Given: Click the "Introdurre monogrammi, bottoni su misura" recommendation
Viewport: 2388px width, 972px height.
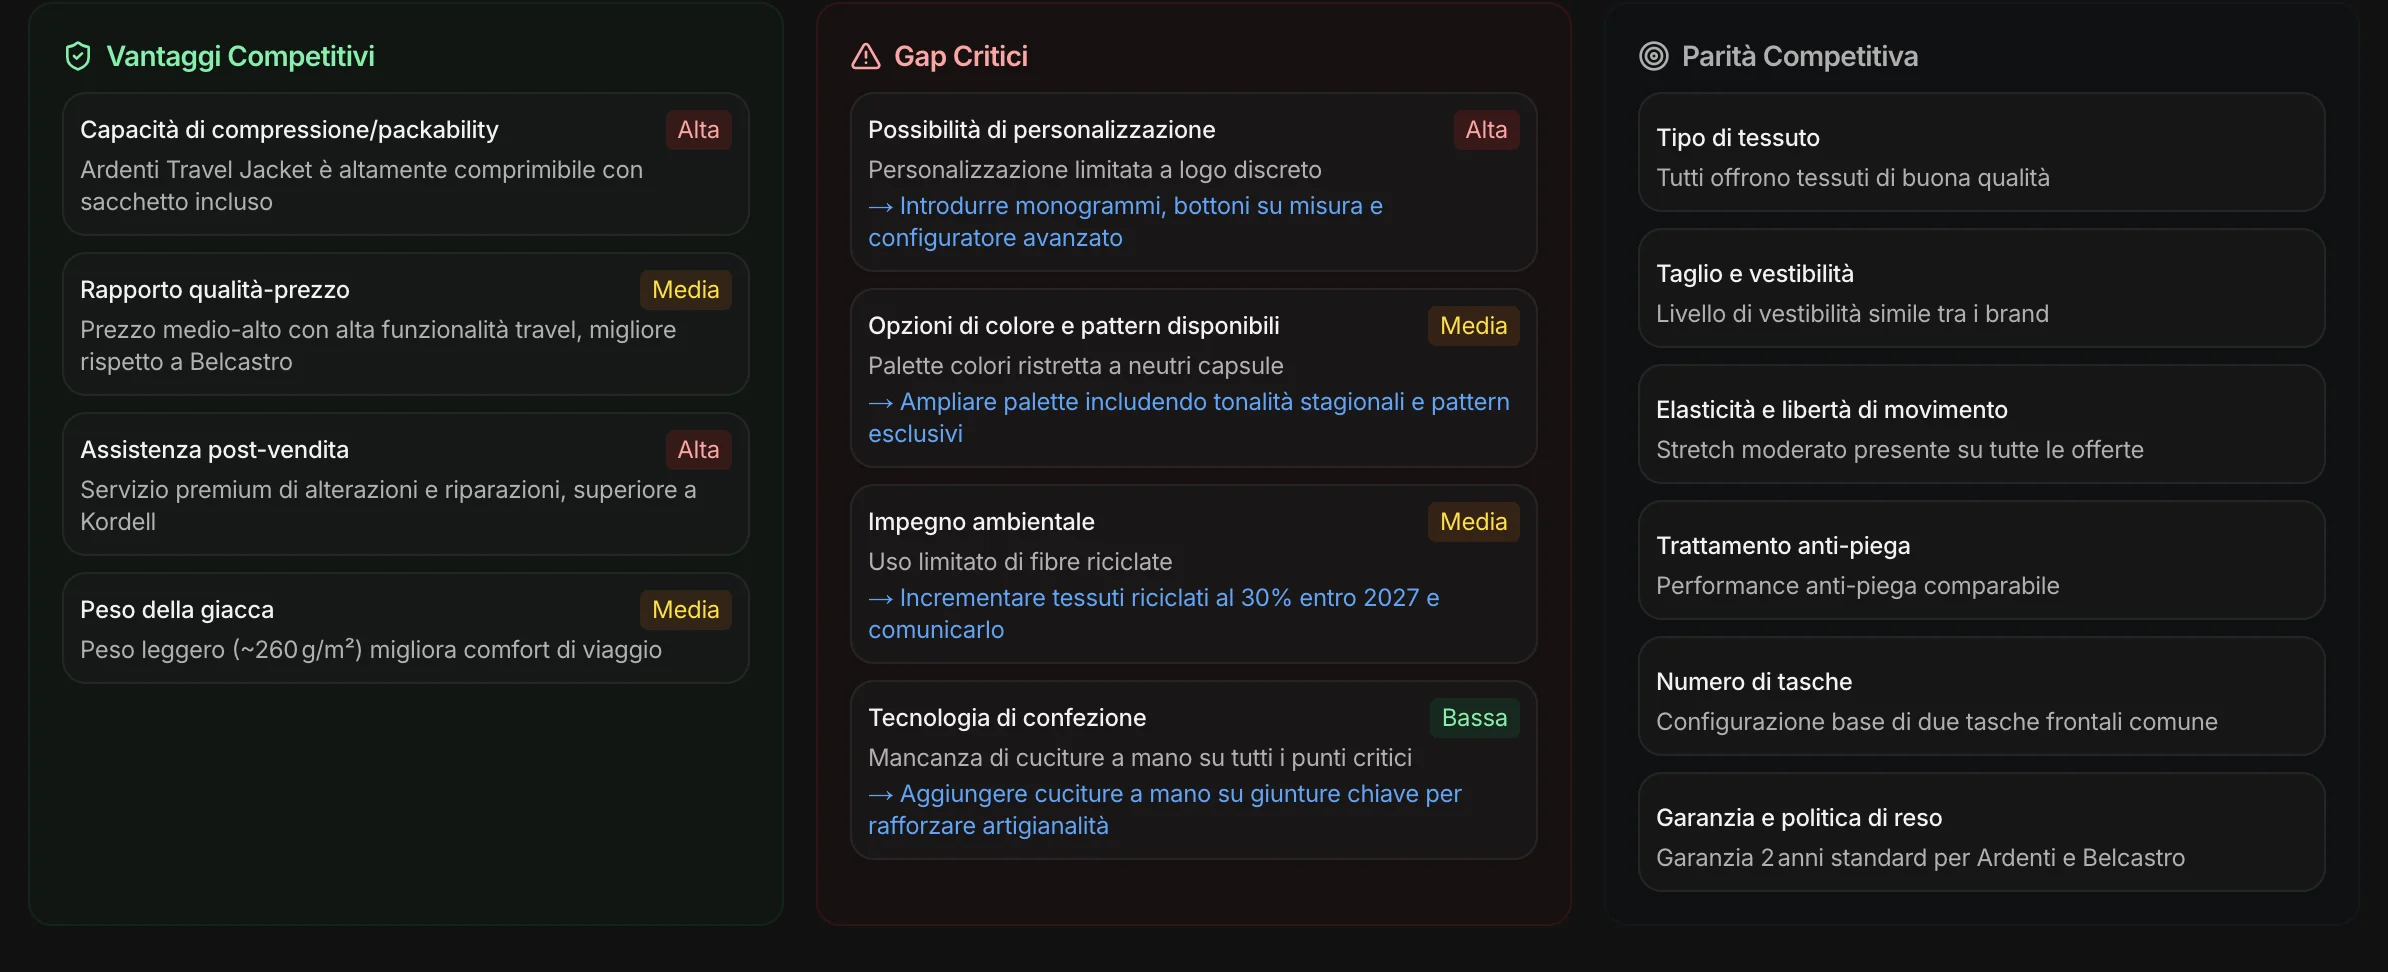Looking at the screenshot, I should 1126,222.
